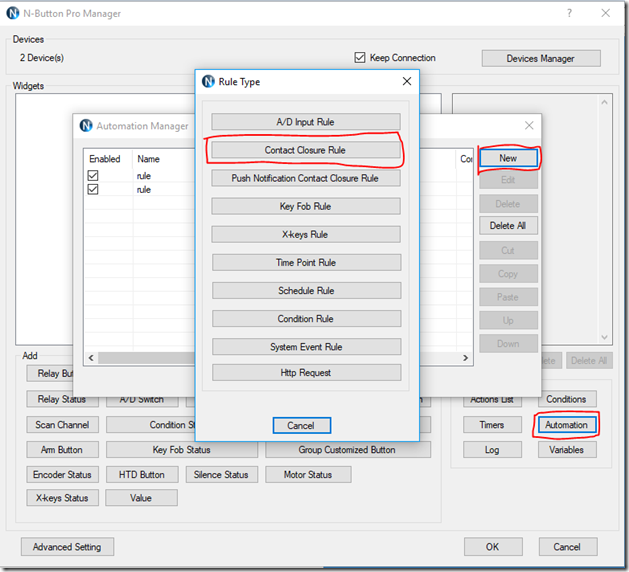The image size is (629, 572).
Task: Select System Event Rule
Action: pyautogui.click(x=306, y=347)
